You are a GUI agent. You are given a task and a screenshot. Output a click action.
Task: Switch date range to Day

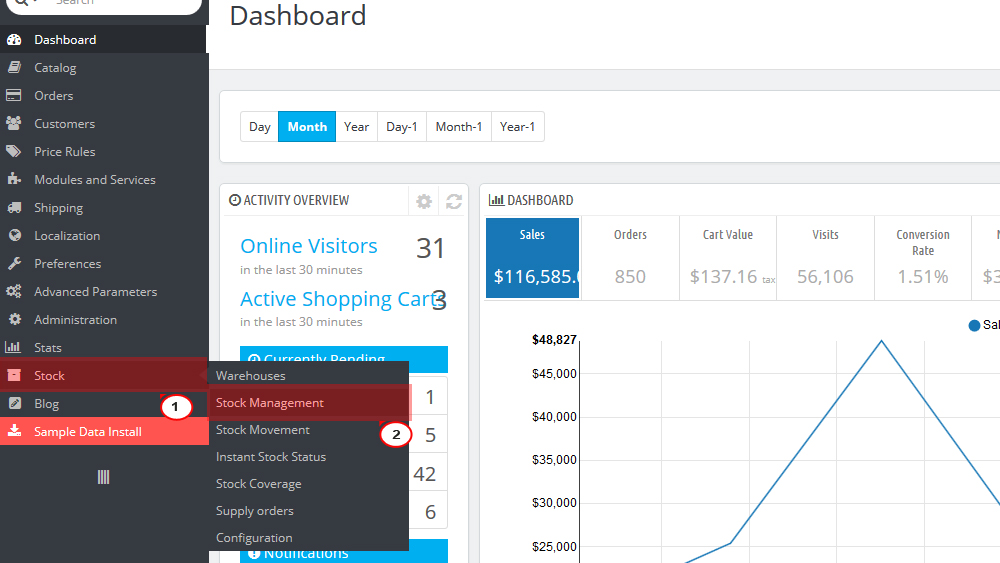[x=260, y=127]
